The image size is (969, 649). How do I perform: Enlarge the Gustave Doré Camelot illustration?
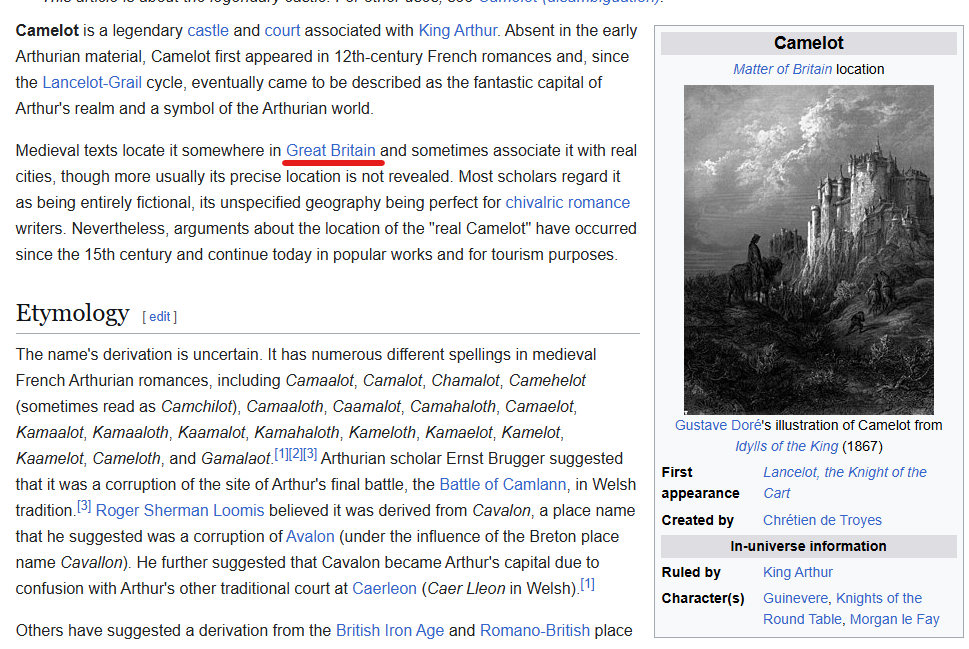click(x=808, y=250)
